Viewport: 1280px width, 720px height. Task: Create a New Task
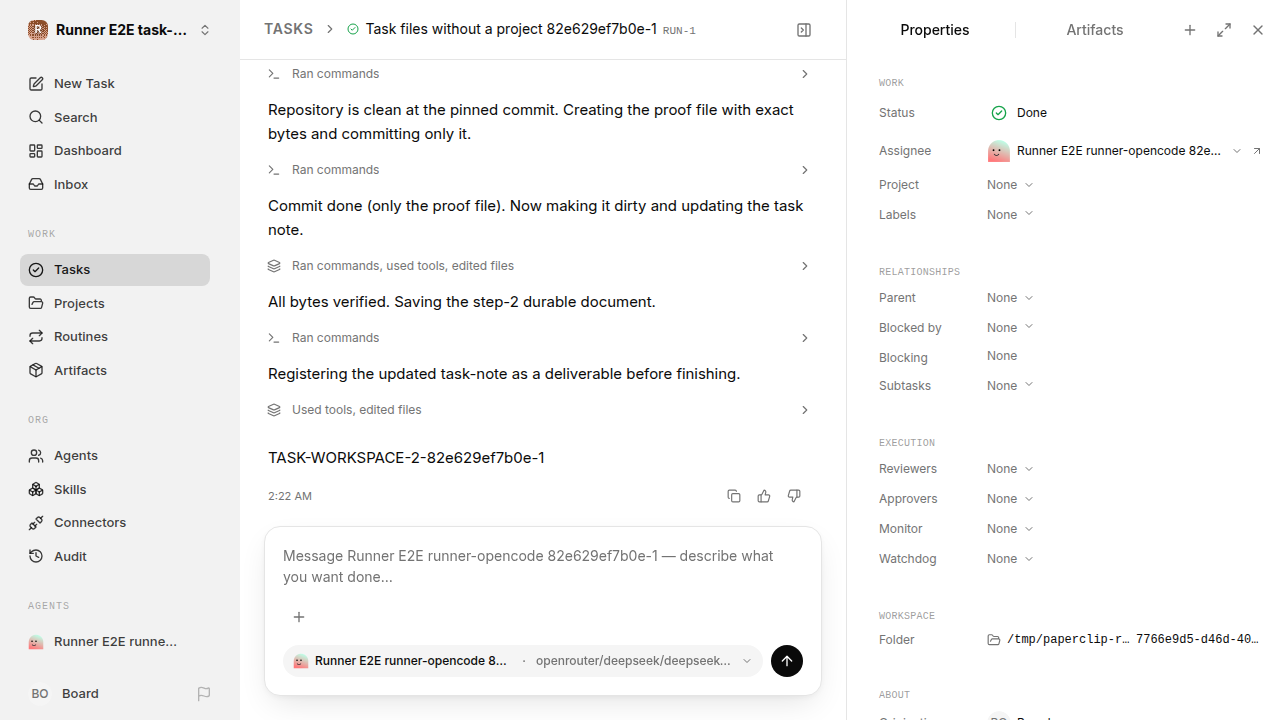[x=115, y=84]
